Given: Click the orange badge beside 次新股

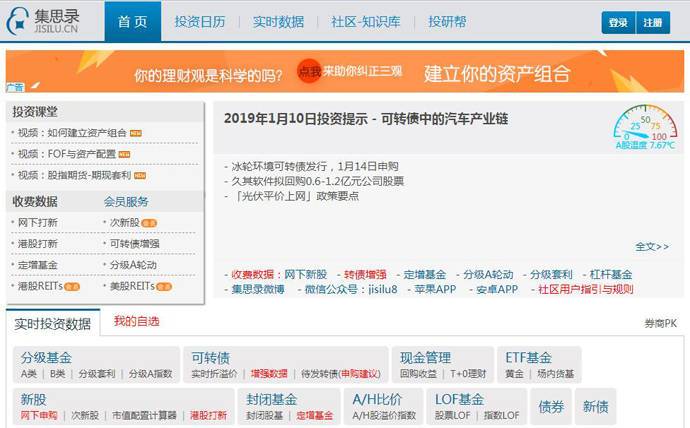Looking at the screenshot, I should tap(149, 223).
